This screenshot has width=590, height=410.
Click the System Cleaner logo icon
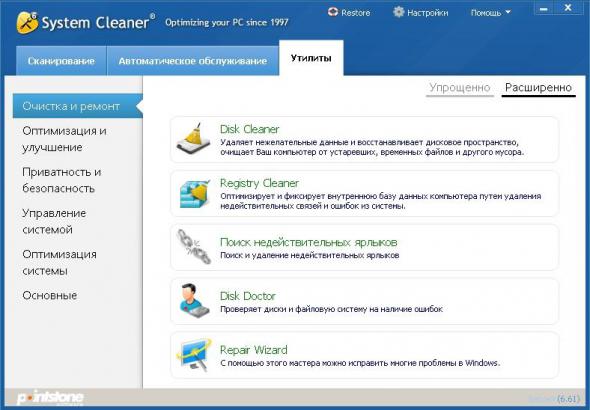[27, 22]
